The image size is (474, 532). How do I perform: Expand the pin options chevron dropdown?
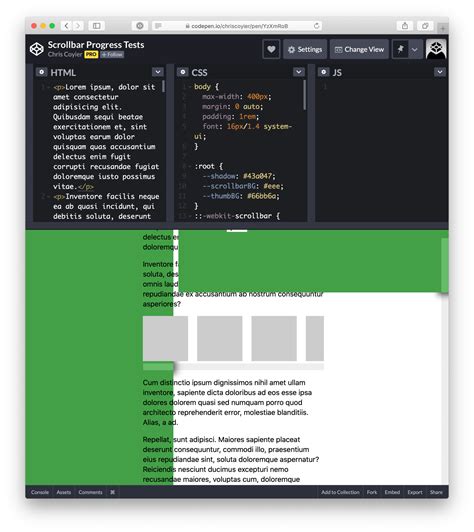click(x=415, y=50)
